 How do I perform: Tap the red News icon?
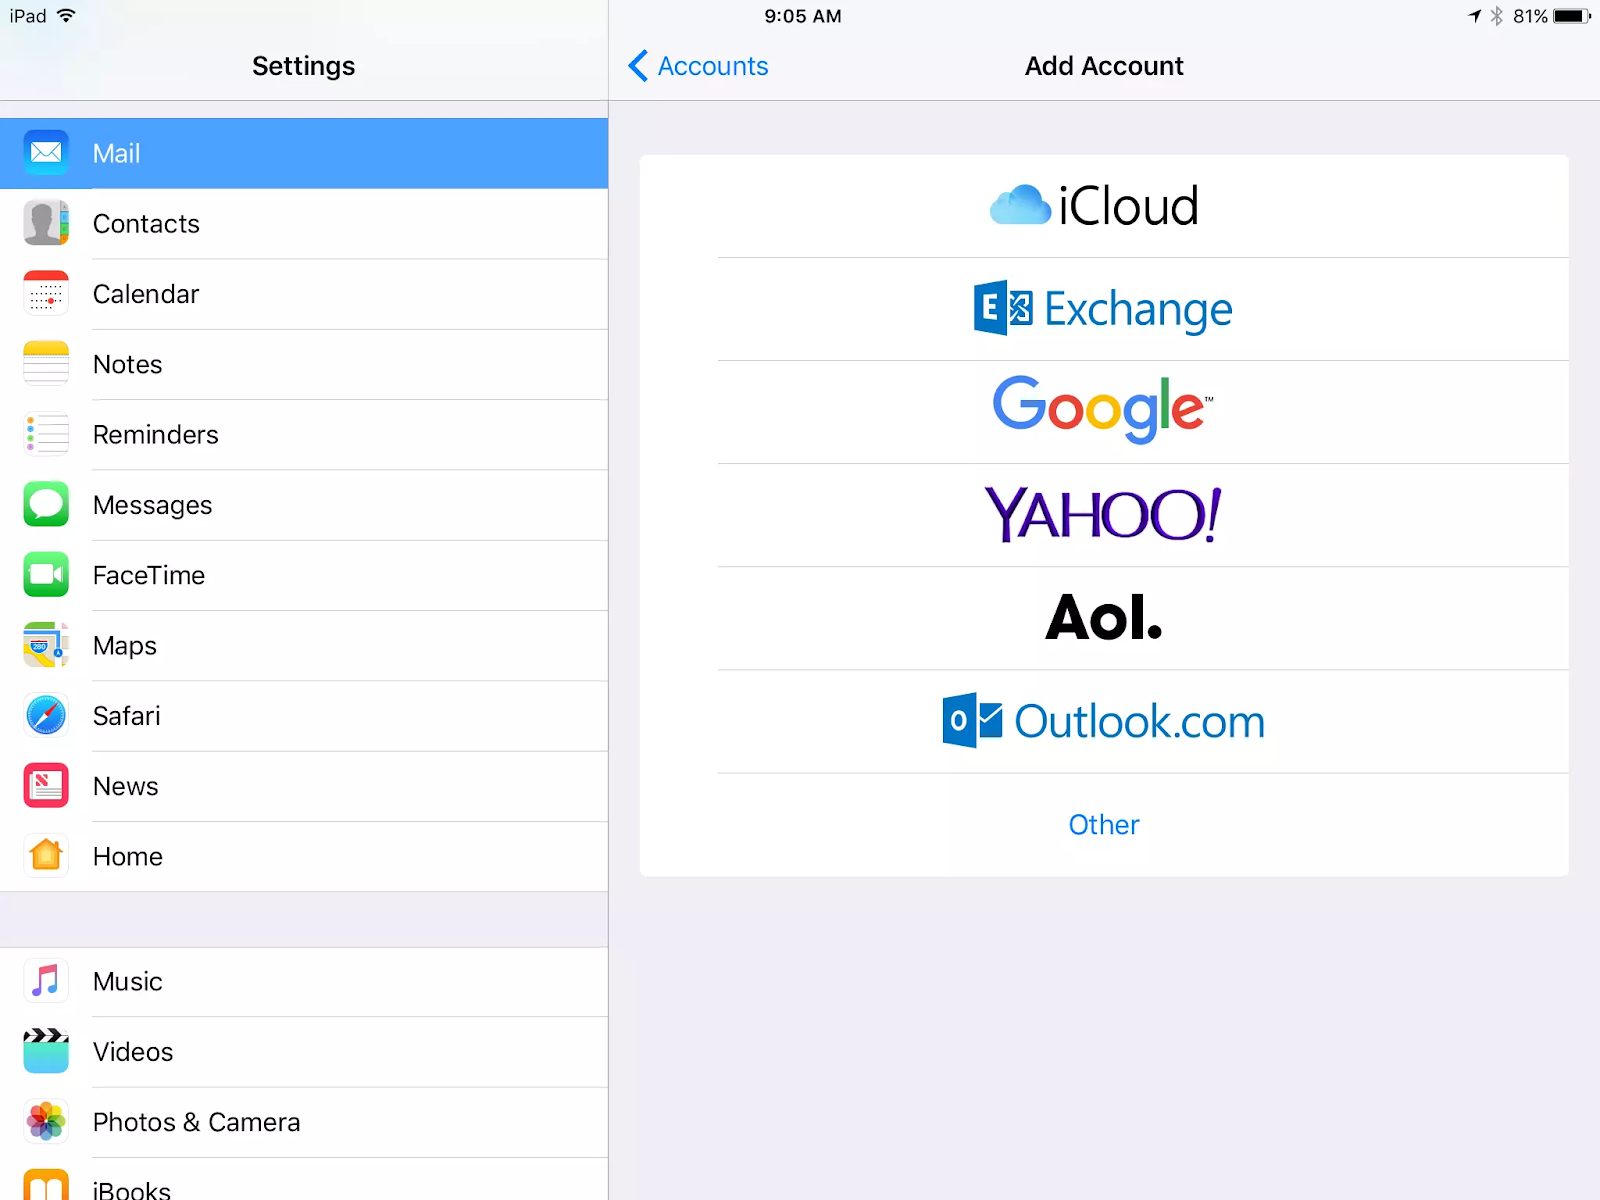[x=46, y=786]
